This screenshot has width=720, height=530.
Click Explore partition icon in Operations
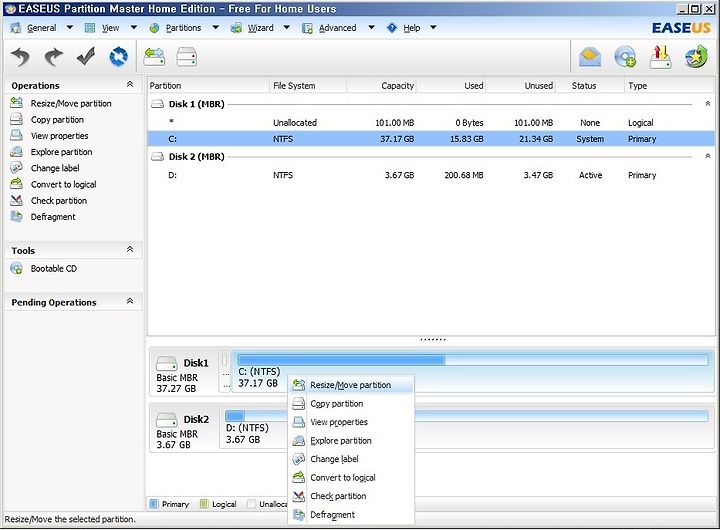17,152
